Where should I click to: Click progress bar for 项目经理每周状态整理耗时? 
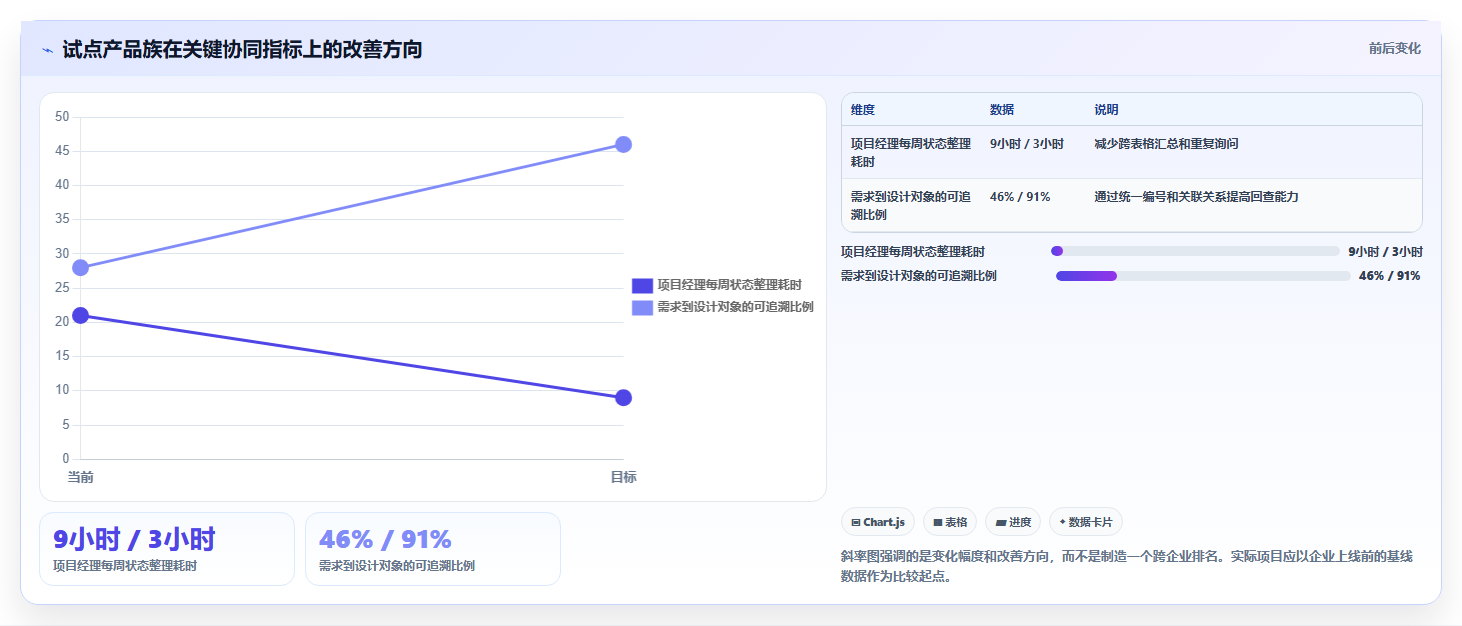point(1195,251)
